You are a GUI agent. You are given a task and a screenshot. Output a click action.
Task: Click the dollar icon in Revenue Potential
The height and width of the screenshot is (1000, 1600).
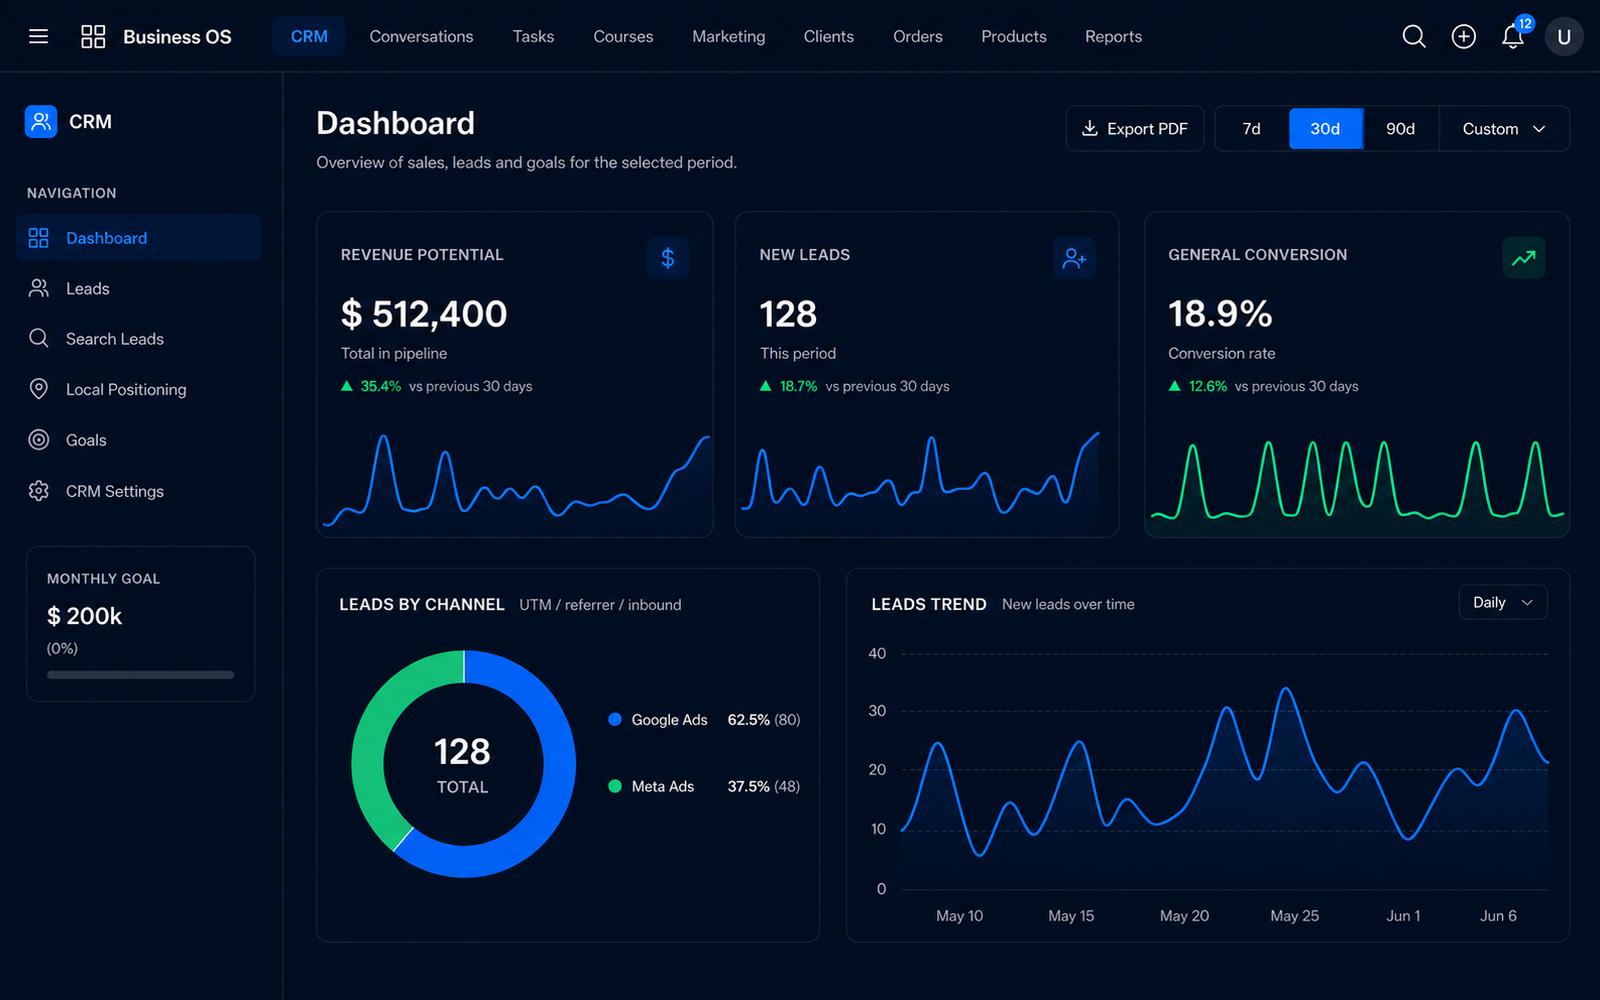668,259
